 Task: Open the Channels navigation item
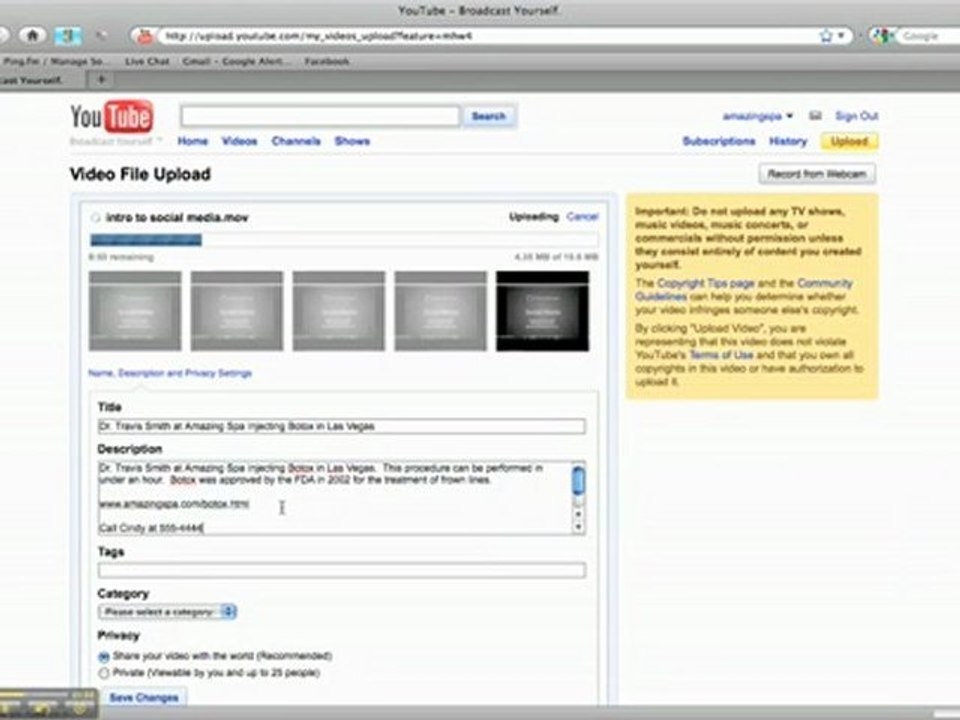click(296, 141)
